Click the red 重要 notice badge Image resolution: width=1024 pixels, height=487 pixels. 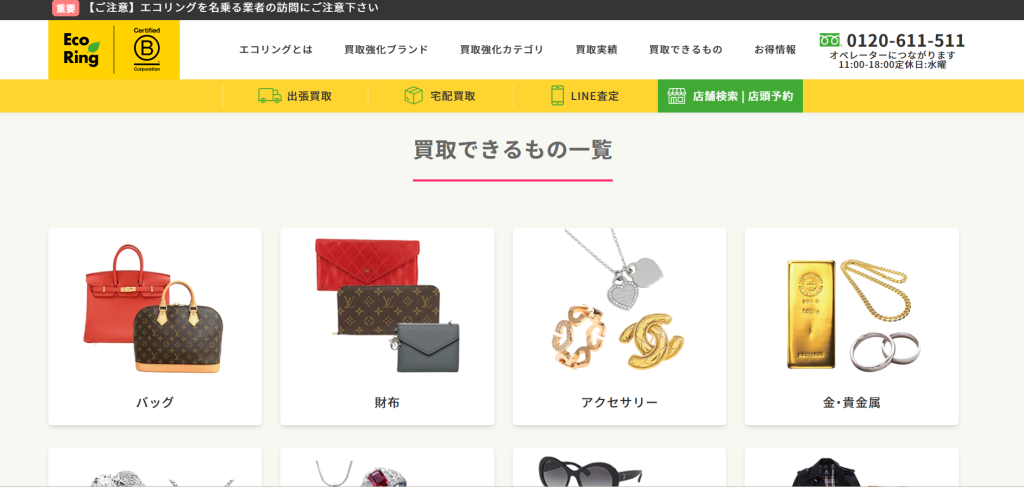point(65,8)
